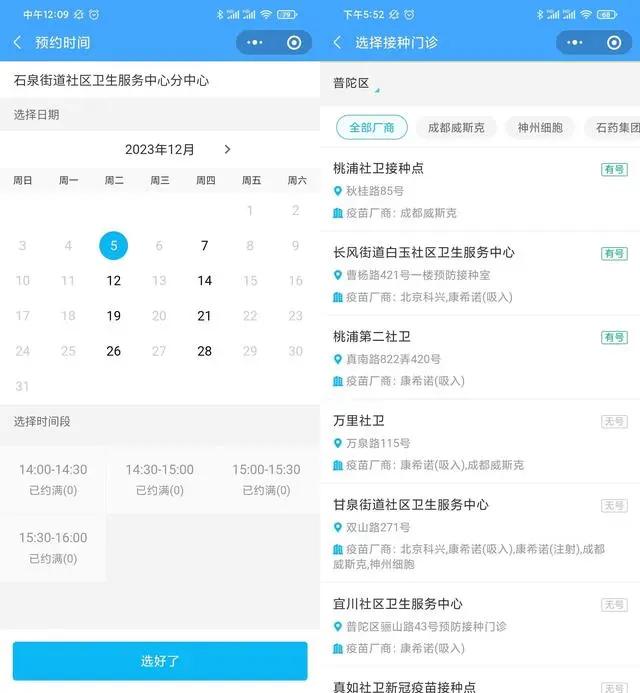Open 长风街道白玉社区卫生服务中心 clinic
The image size is (640, 693).
(x=424, y=252)
